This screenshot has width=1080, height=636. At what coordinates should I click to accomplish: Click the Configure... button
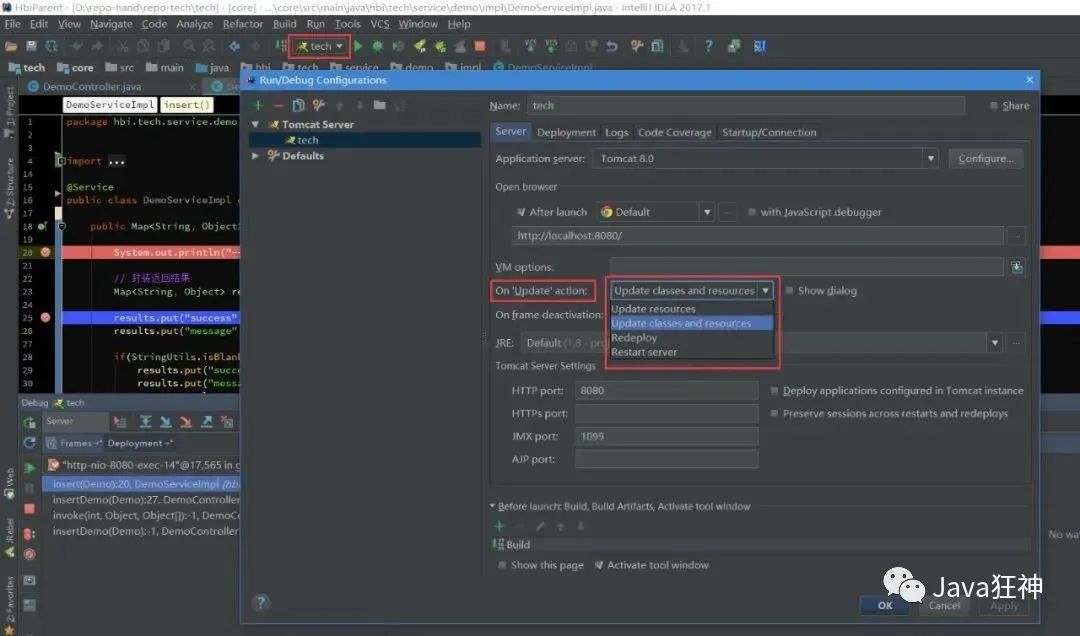point(986,158)
